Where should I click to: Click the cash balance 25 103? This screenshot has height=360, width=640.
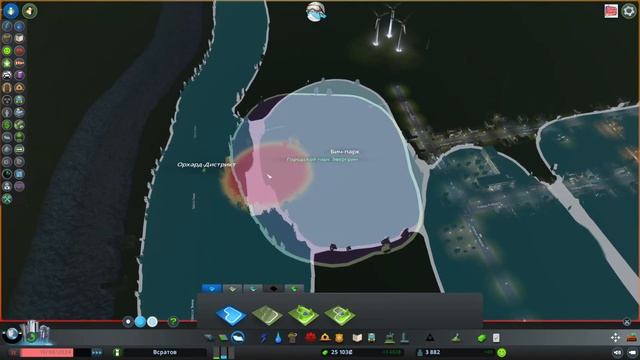[341, 352]
